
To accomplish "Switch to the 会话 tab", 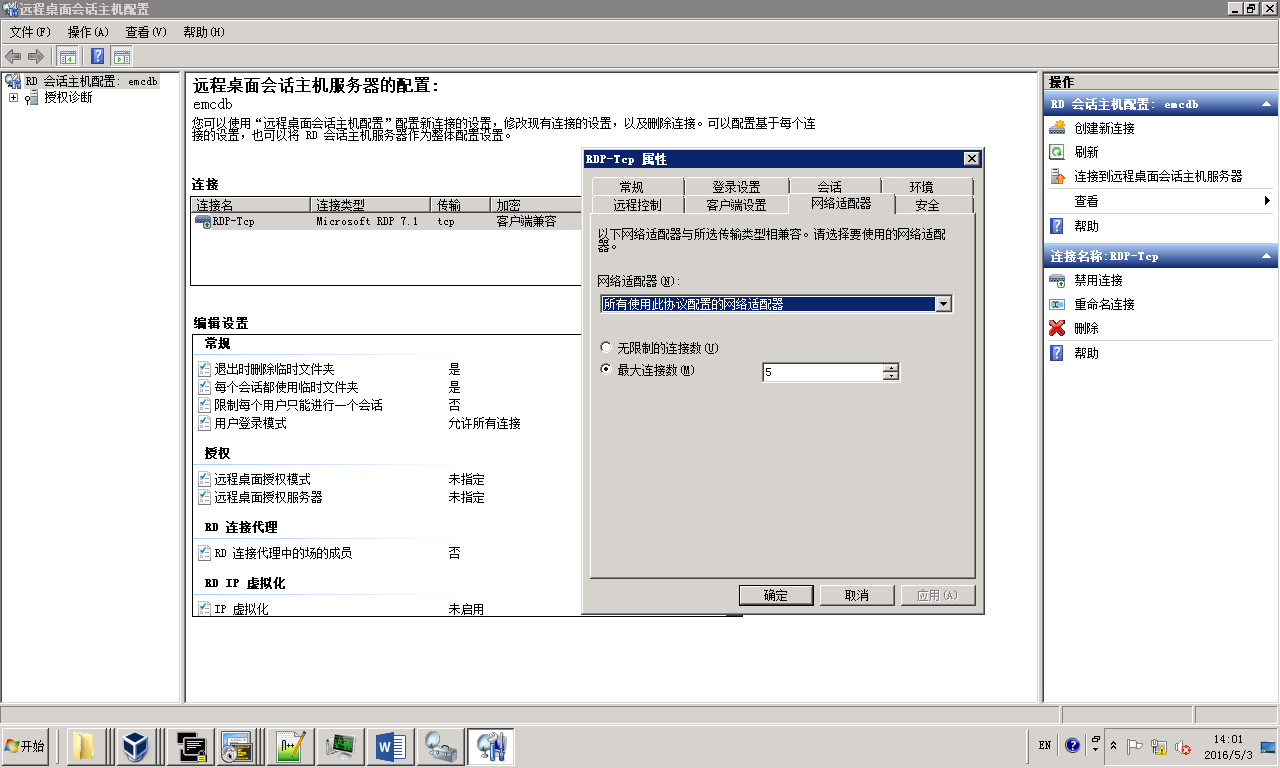I will point(835,187).
